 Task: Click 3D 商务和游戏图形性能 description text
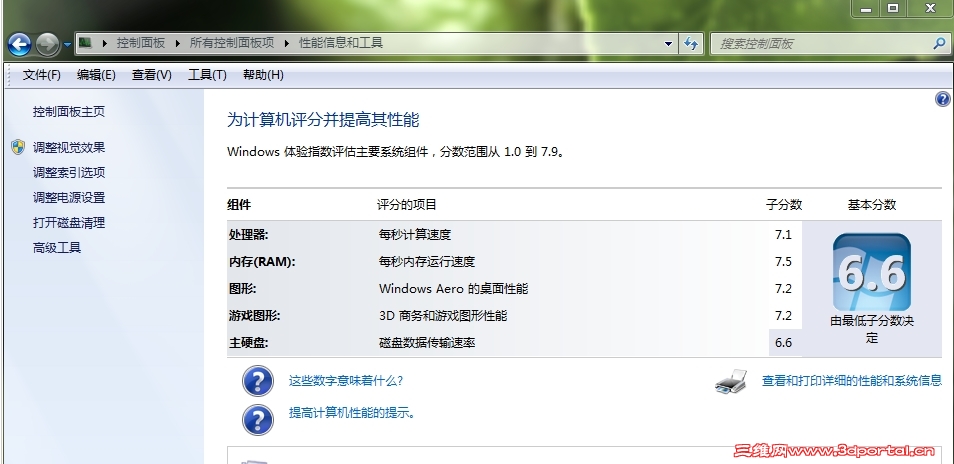[443, 316]
